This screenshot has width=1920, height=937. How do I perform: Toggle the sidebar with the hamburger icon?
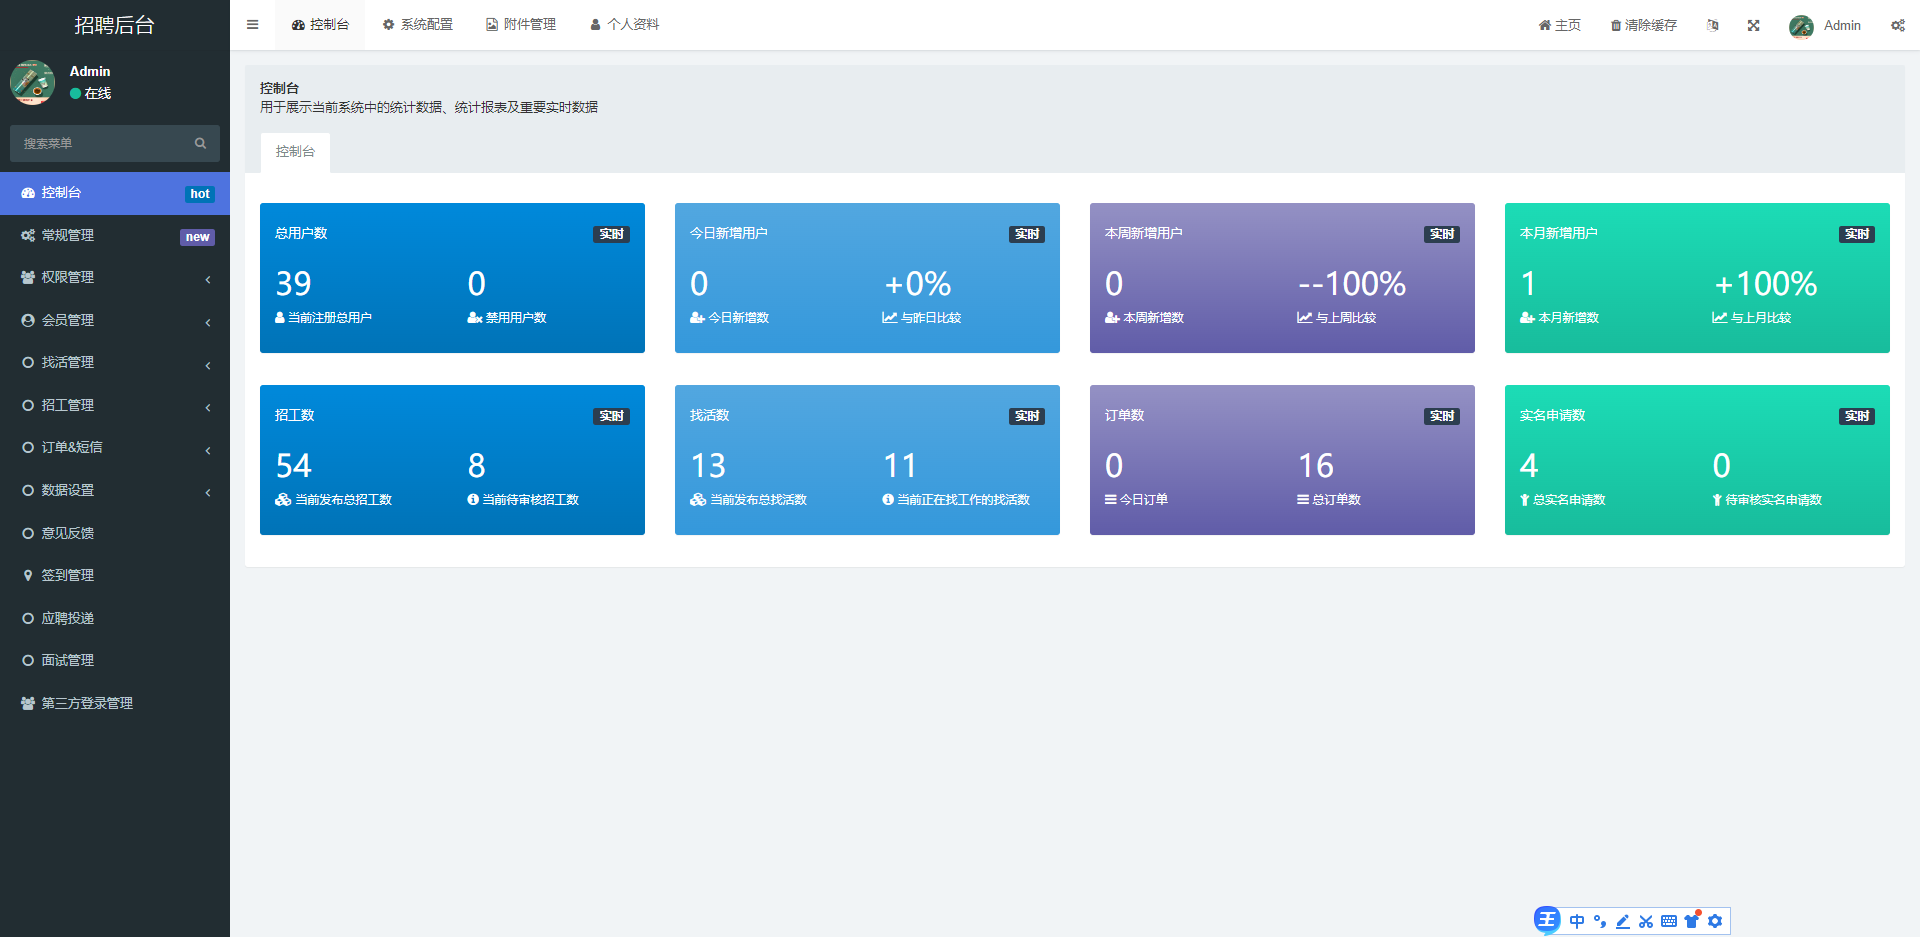point(252,25)
